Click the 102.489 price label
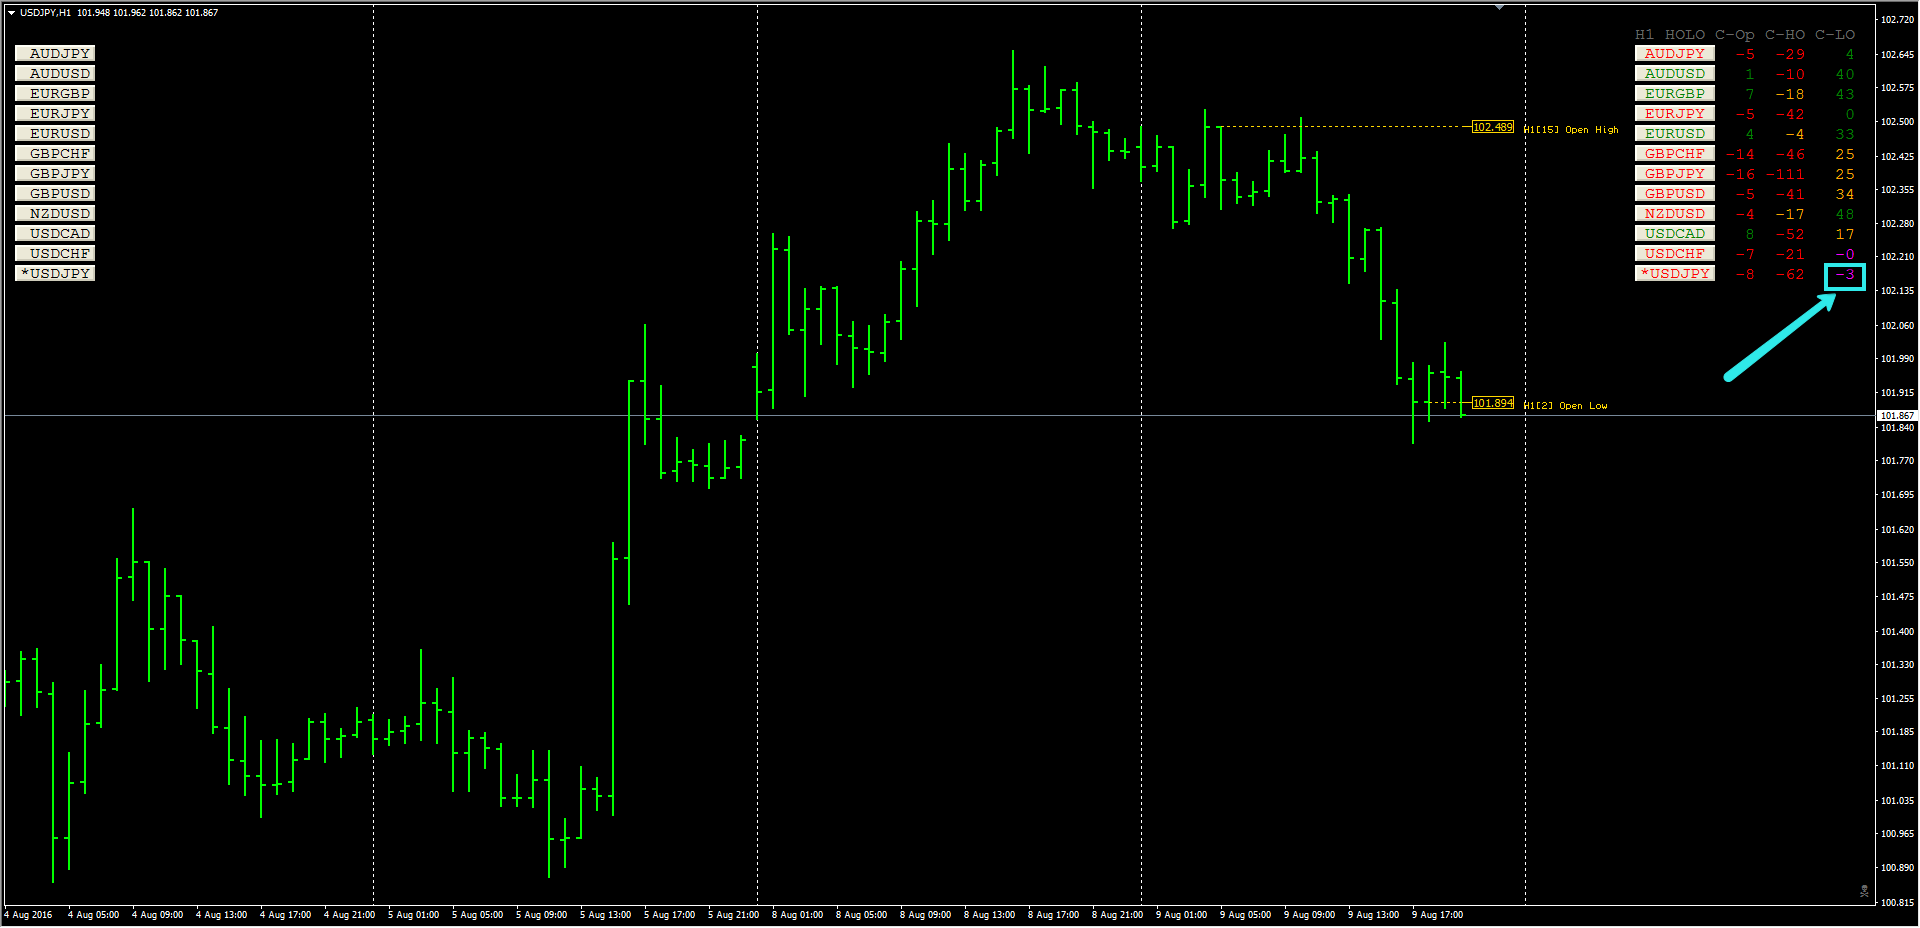This screenshot has width=1920, height=928. 1493,127
